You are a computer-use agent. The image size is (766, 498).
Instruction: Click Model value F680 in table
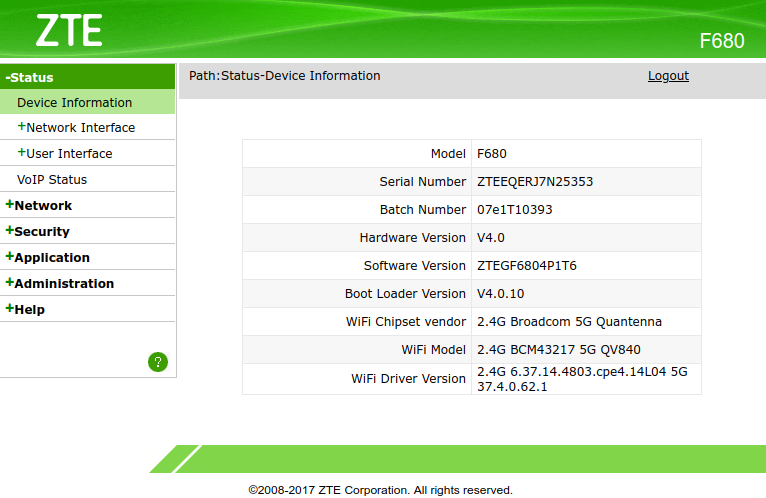[491, 153]
